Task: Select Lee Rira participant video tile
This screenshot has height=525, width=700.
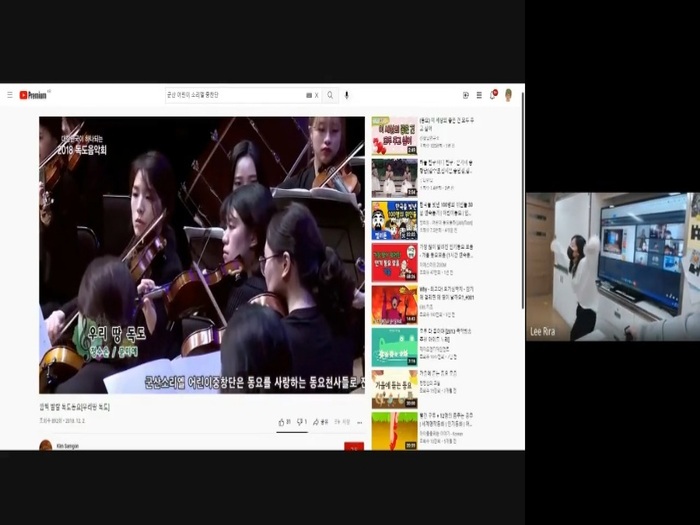Action: (x=613, y=267)
